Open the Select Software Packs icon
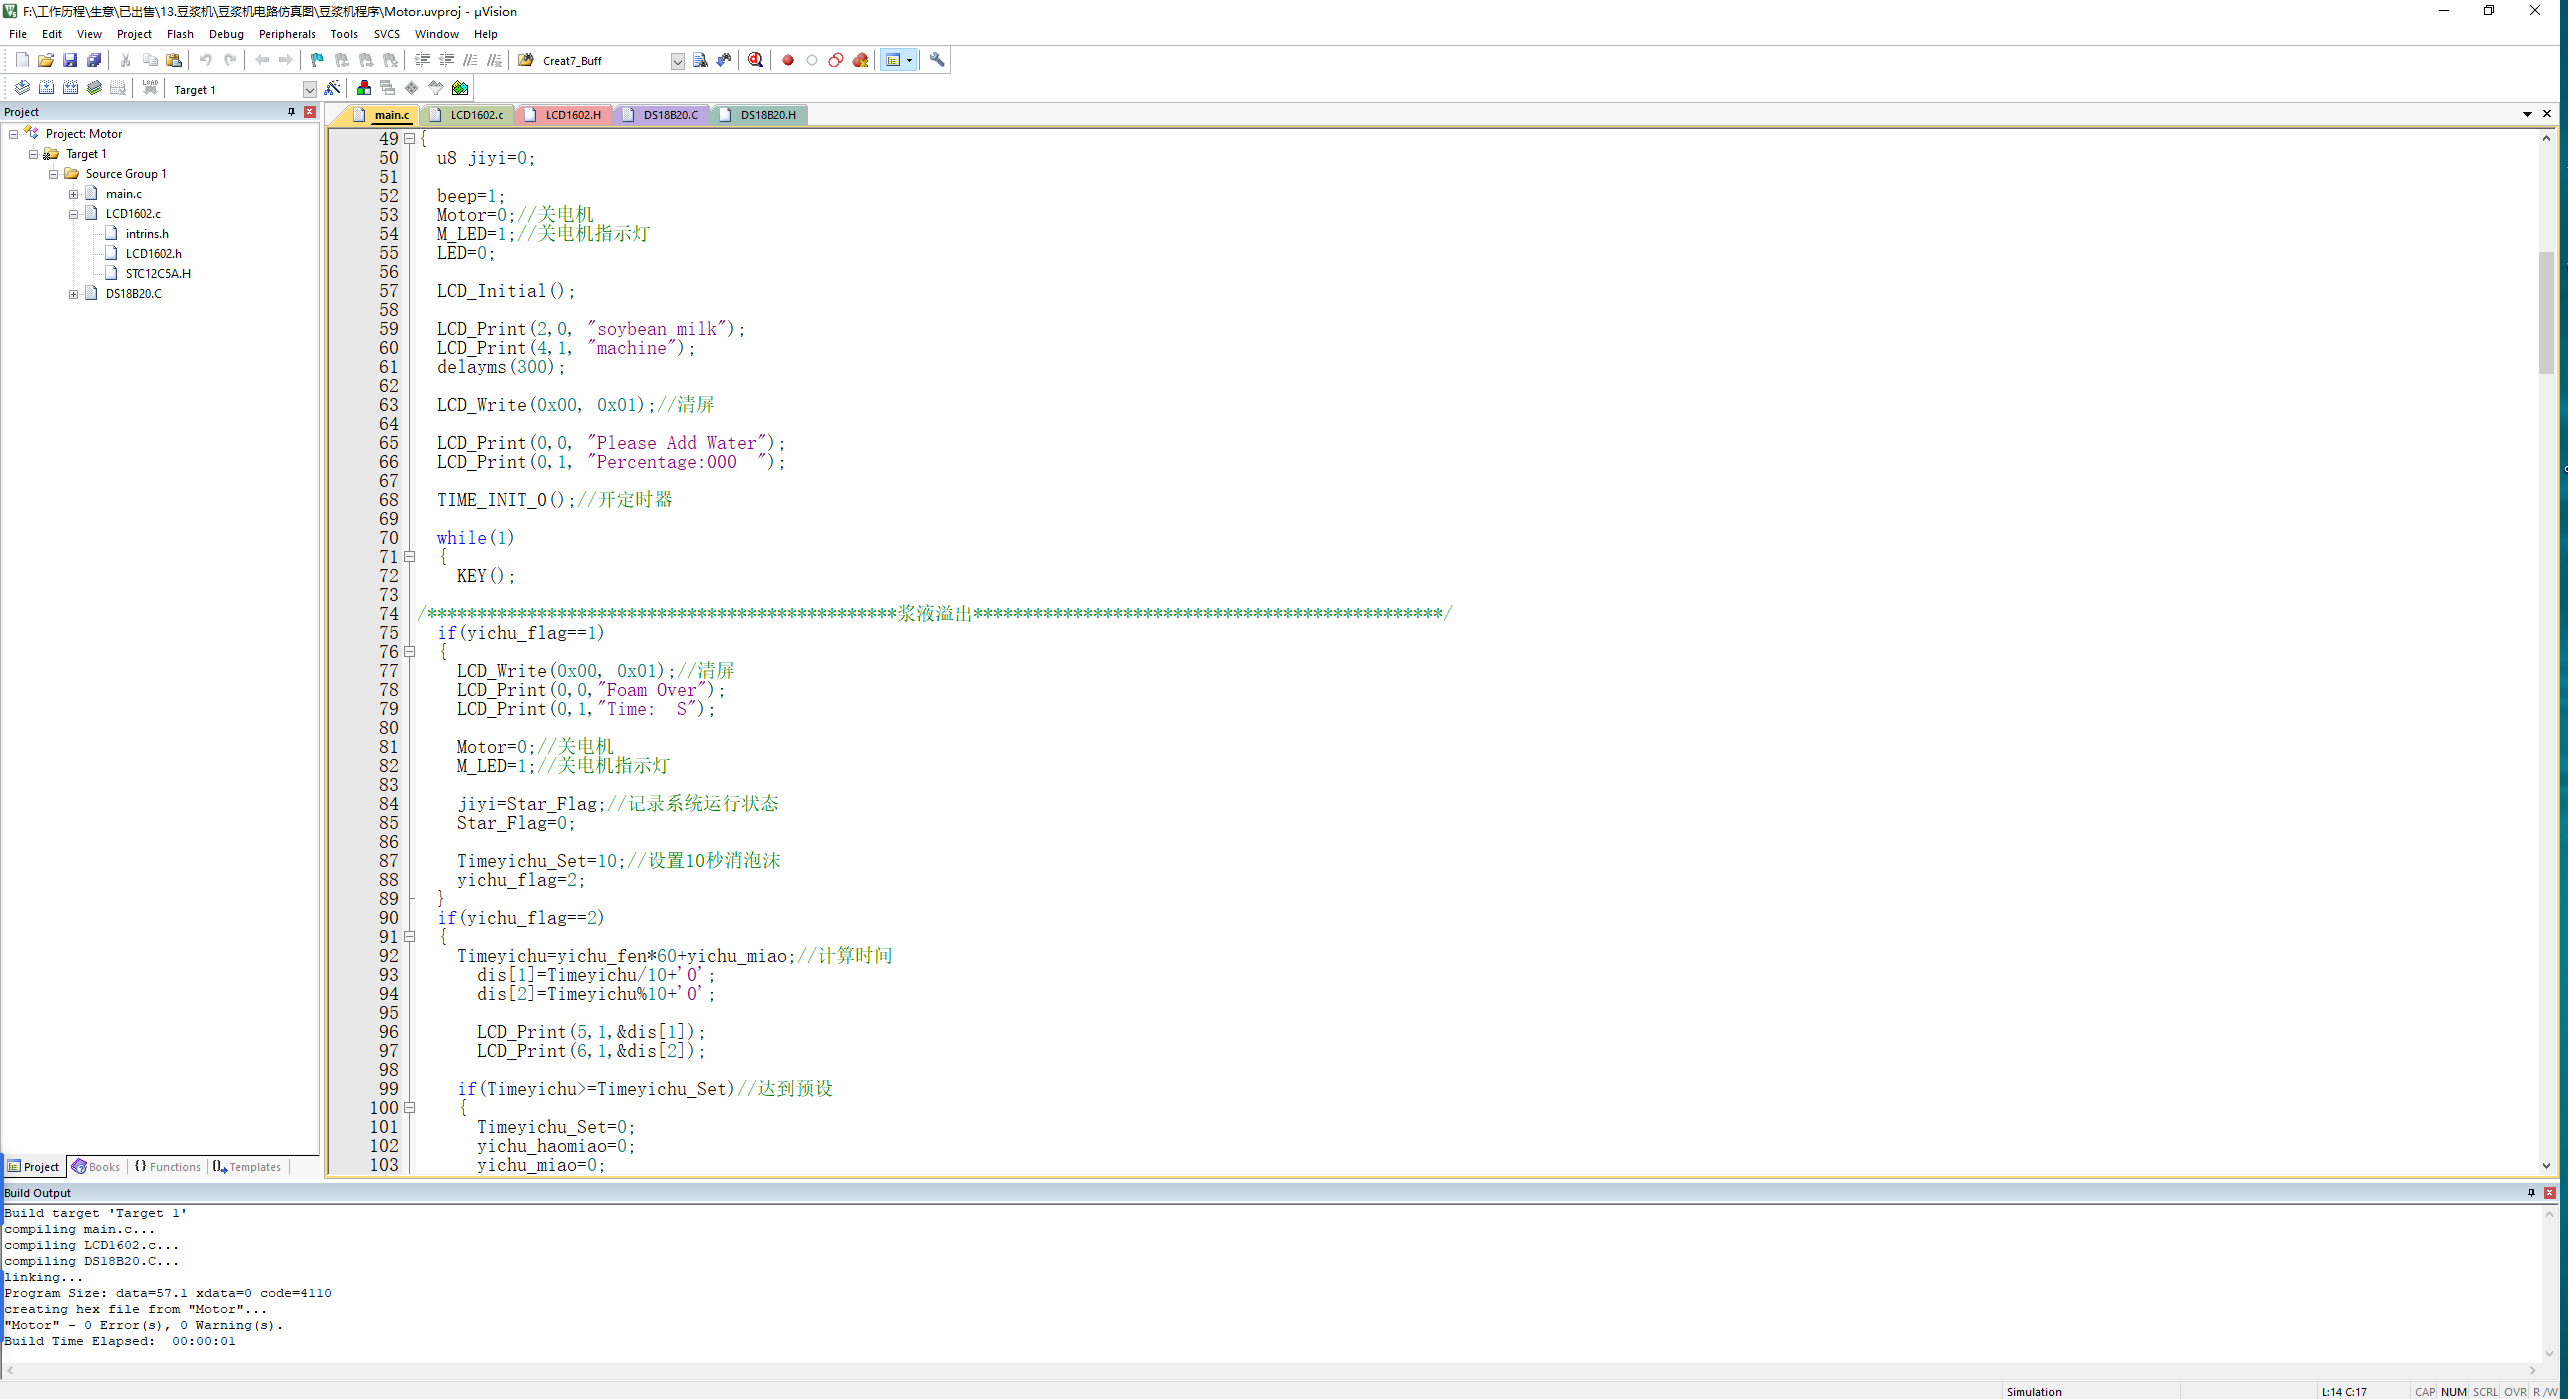The width and height of the screenshot is (2568, 1399). 436,88
